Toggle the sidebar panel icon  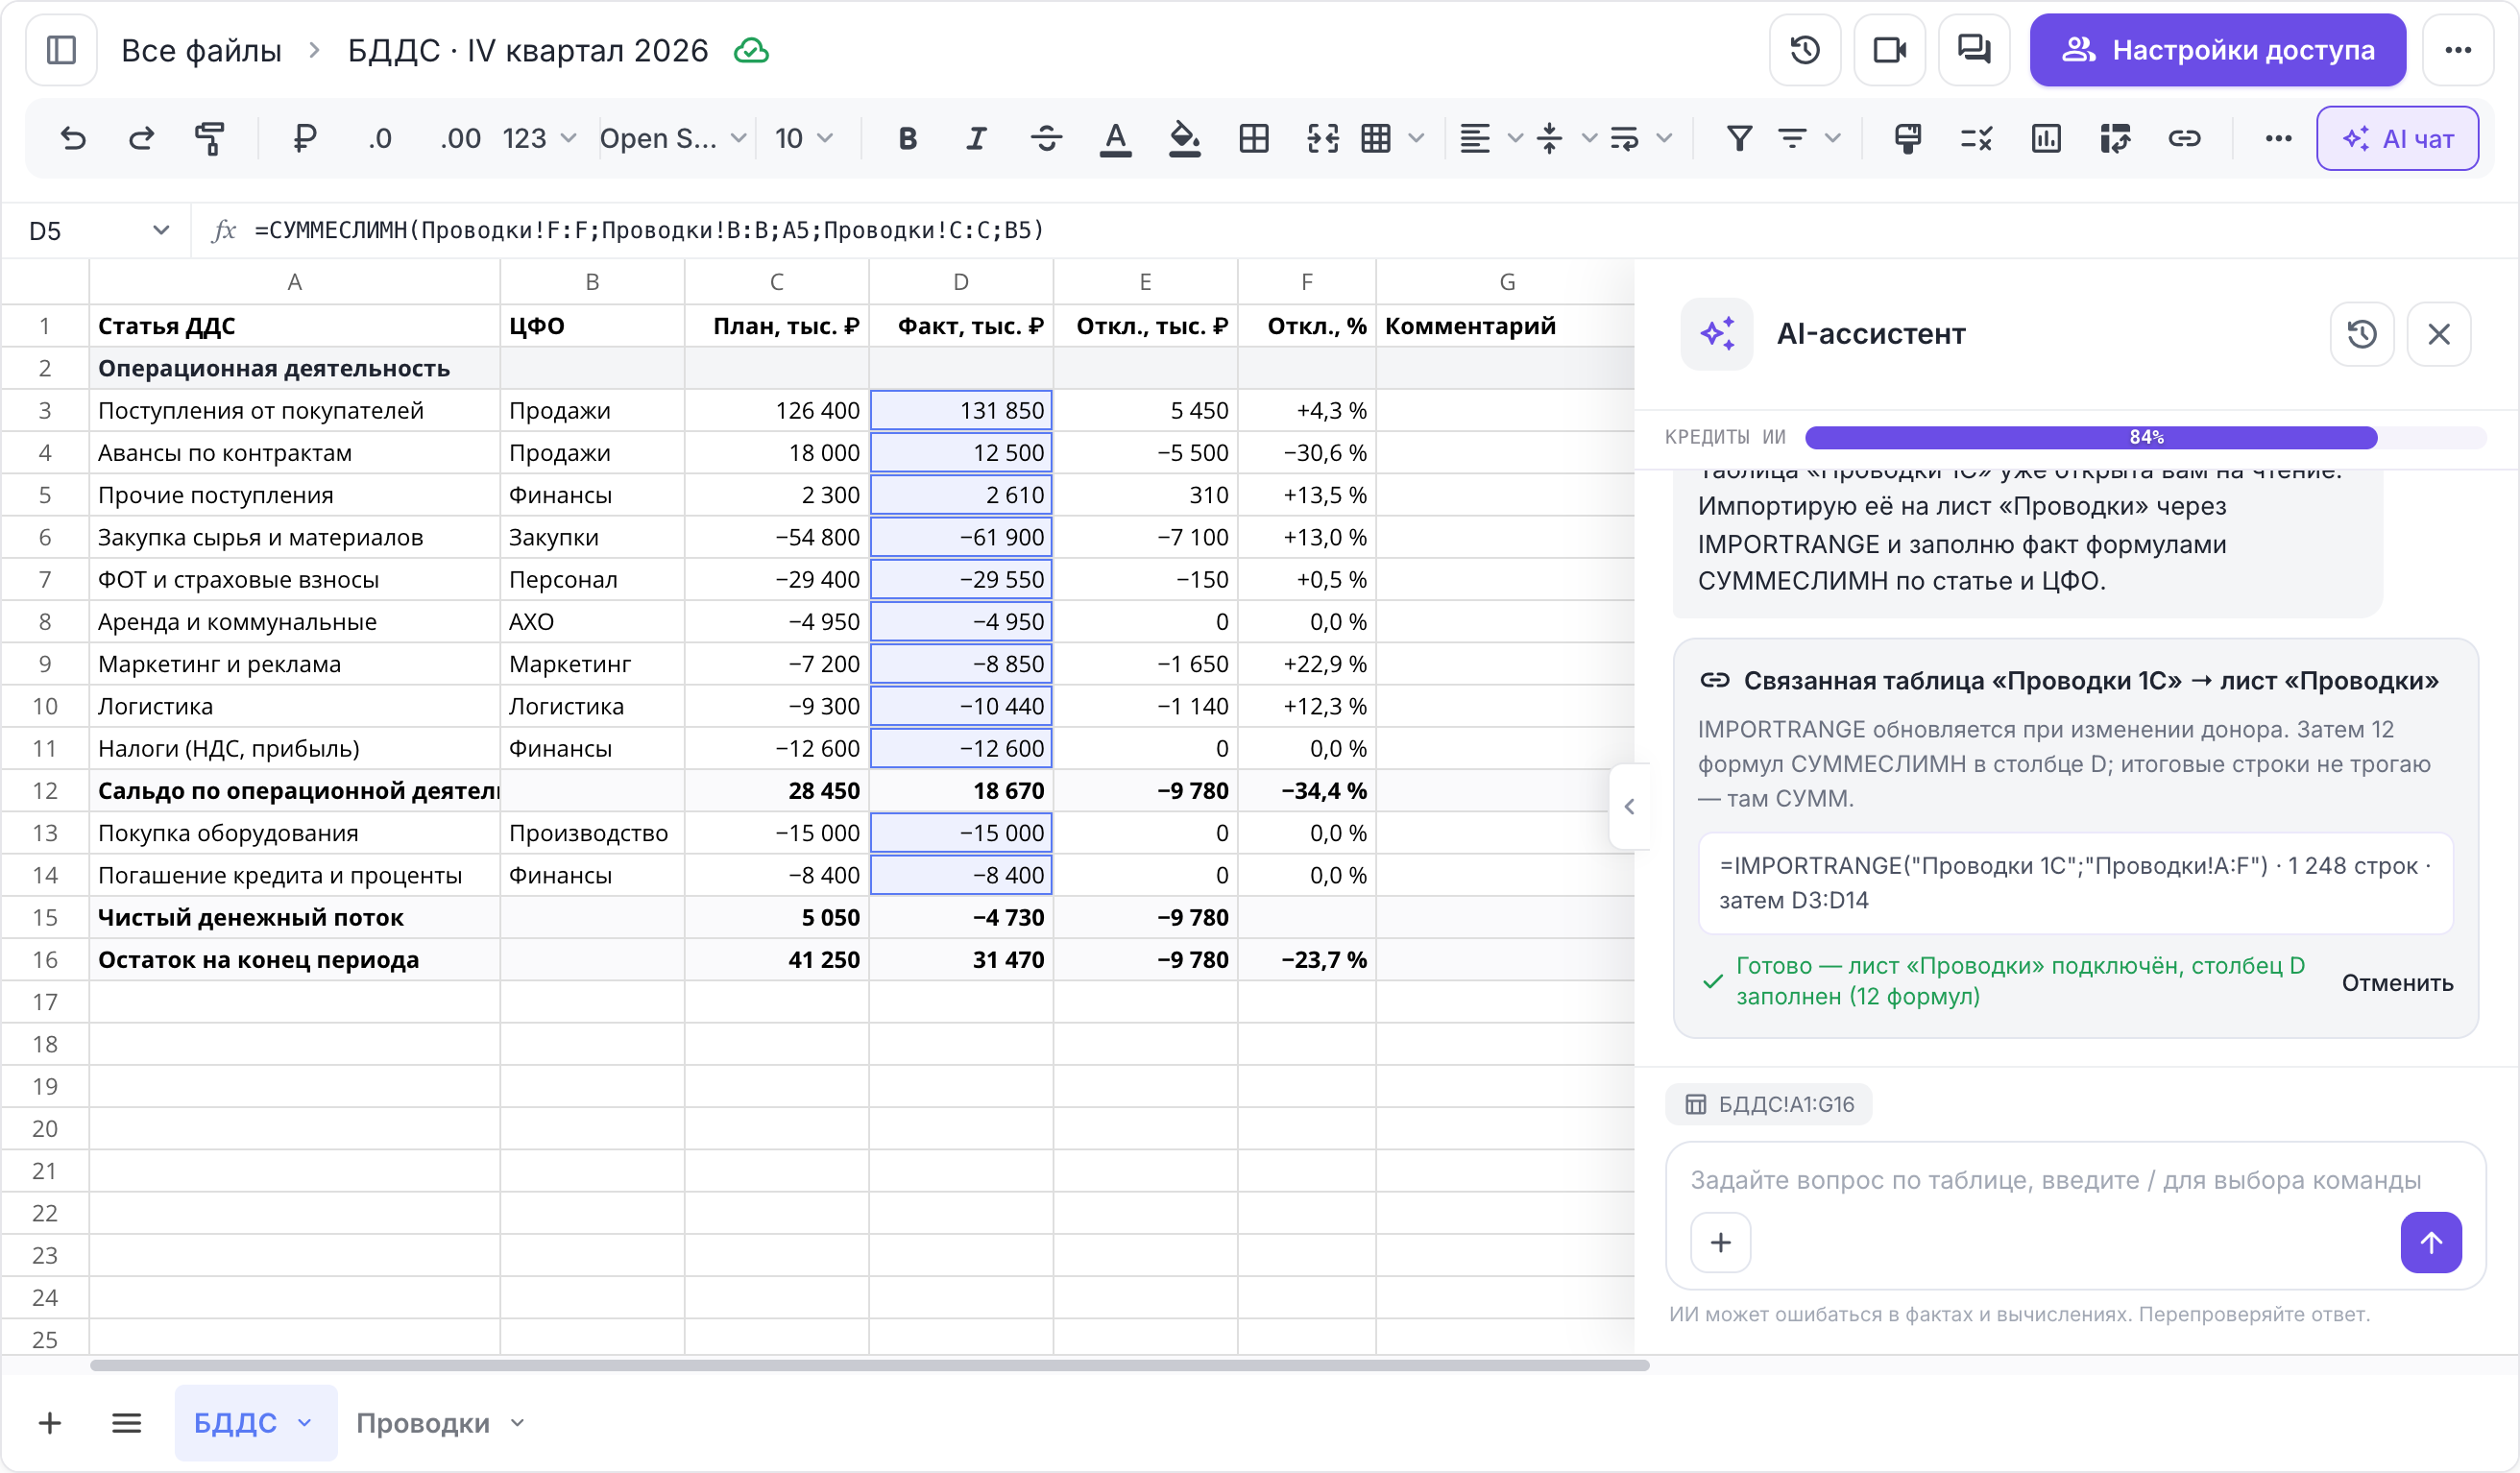(61, 50)
